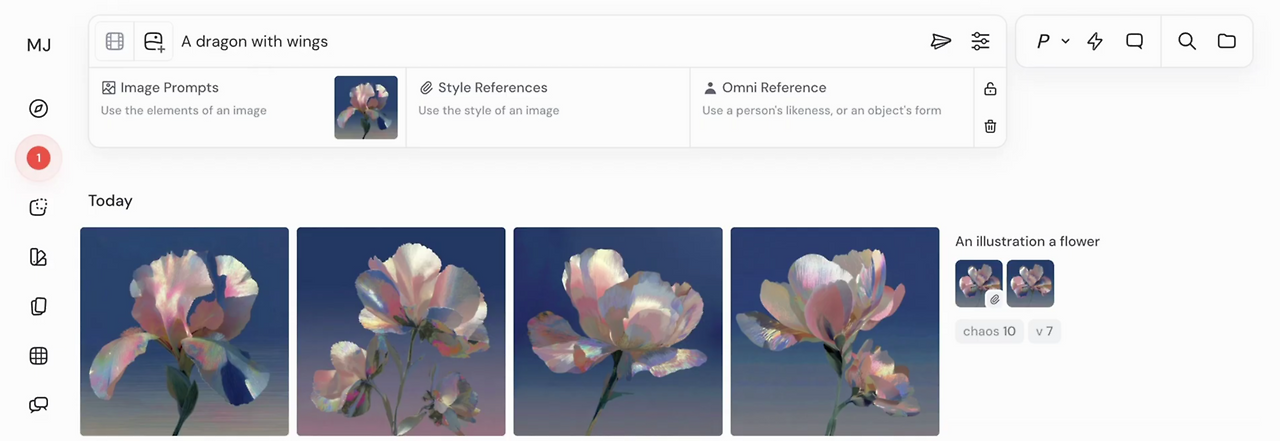This screenshot has width=1280, height=441.
Task: Open the search magnifier icon
Action: (x=1187, y=41)
